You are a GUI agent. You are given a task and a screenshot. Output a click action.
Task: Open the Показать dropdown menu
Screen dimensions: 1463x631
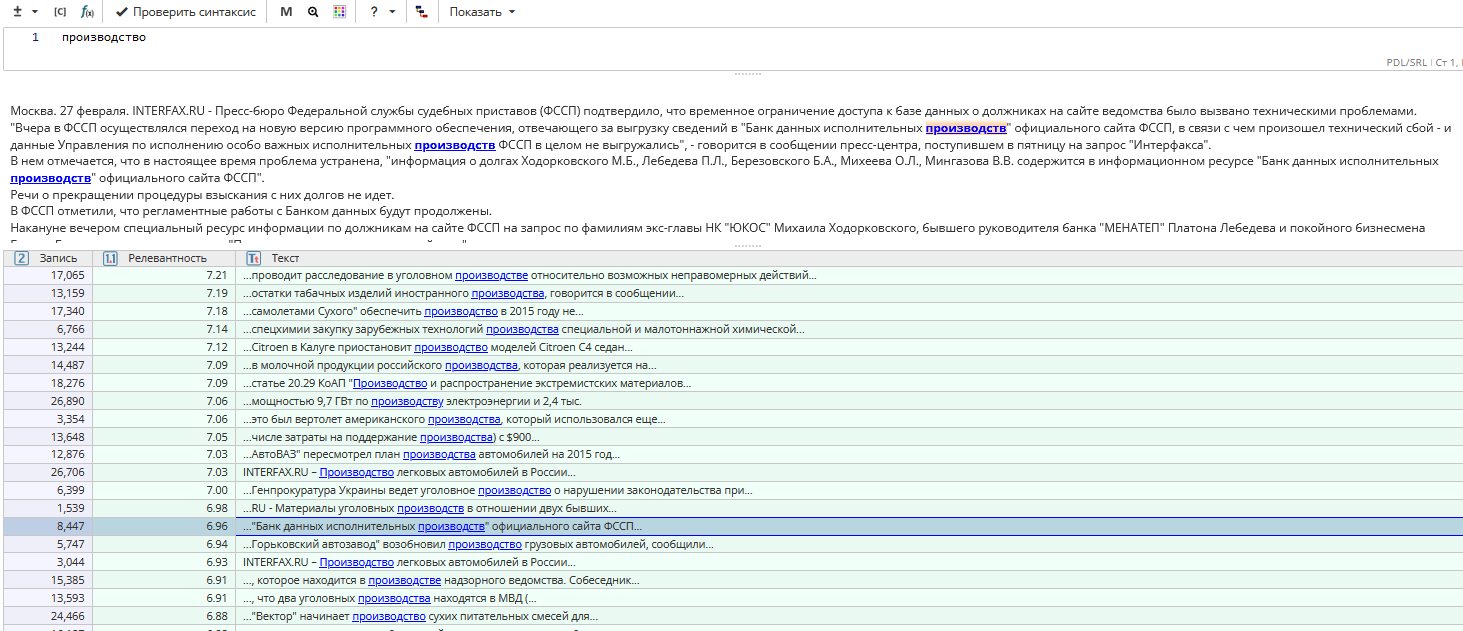pyautogui.click(x=483, y=12)
